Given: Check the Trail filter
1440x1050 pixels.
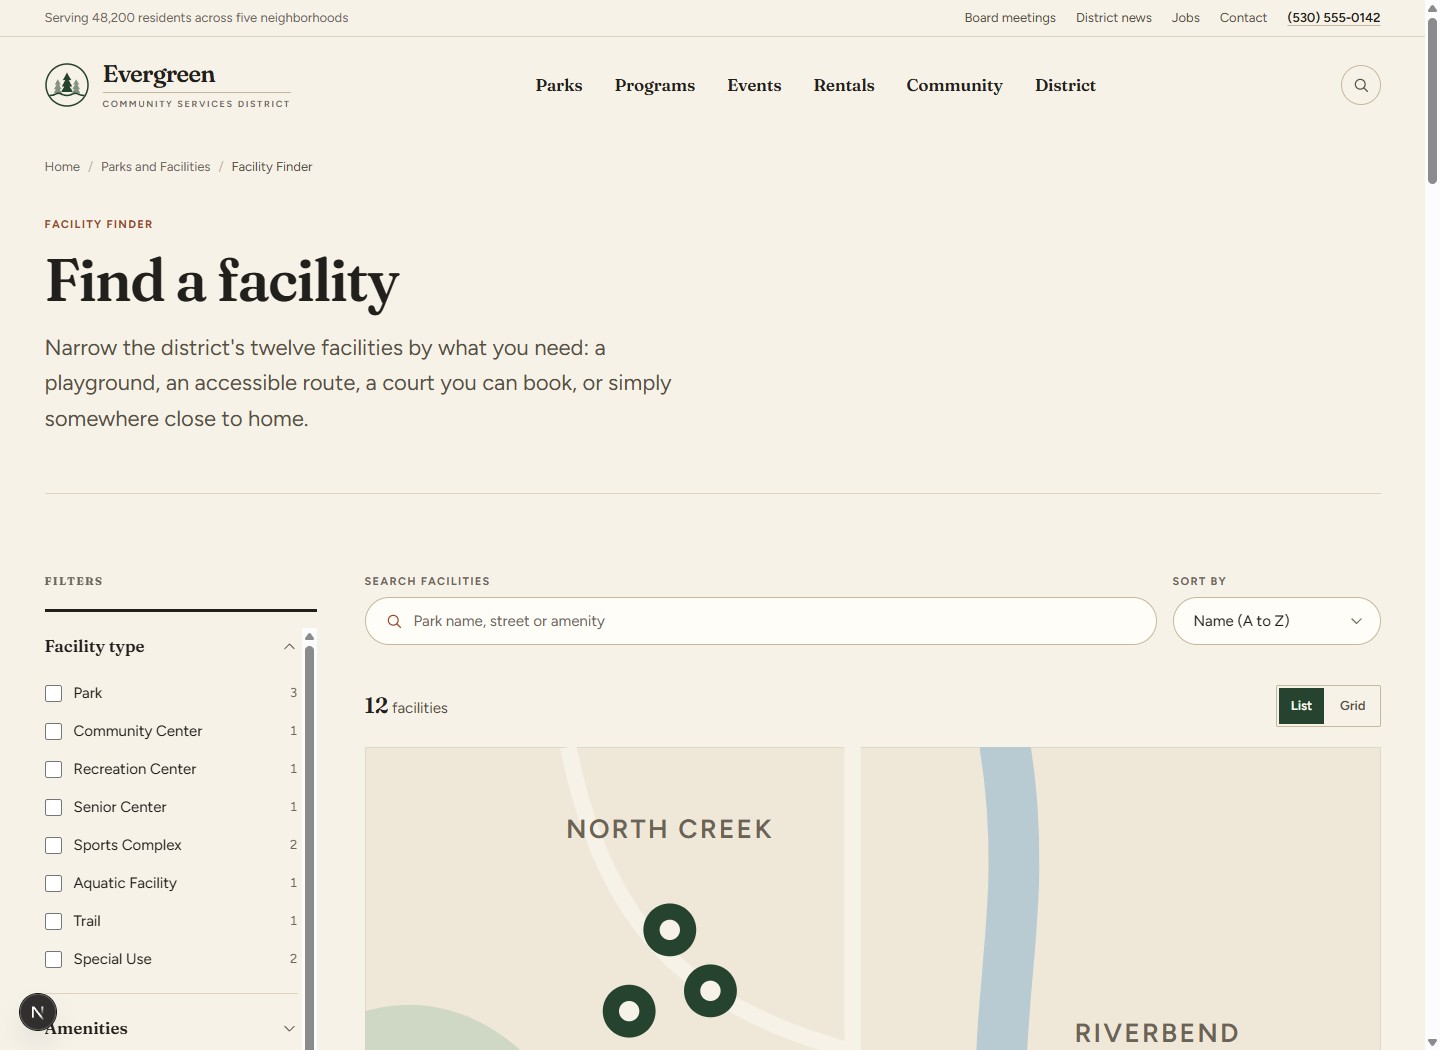Looking at the screenshot, I should 54,921.
